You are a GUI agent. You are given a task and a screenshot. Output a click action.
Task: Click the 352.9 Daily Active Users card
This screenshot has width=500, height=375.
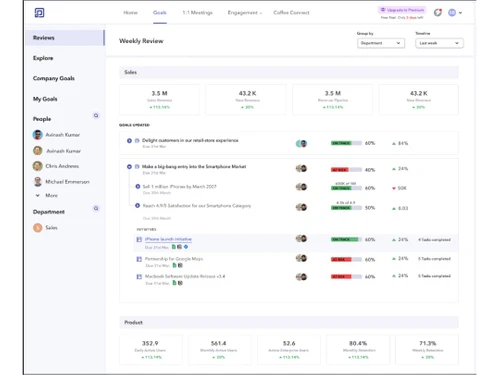151,350
